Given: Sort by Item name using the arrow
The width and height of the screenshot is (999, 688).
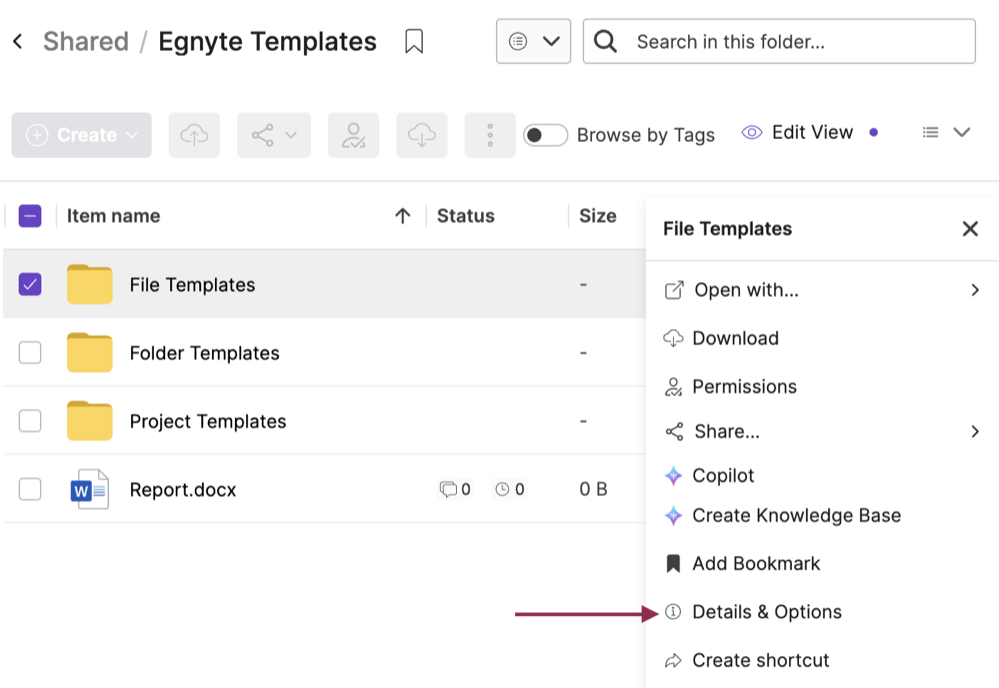Looking at the screenshot, I should click(403, 216).
